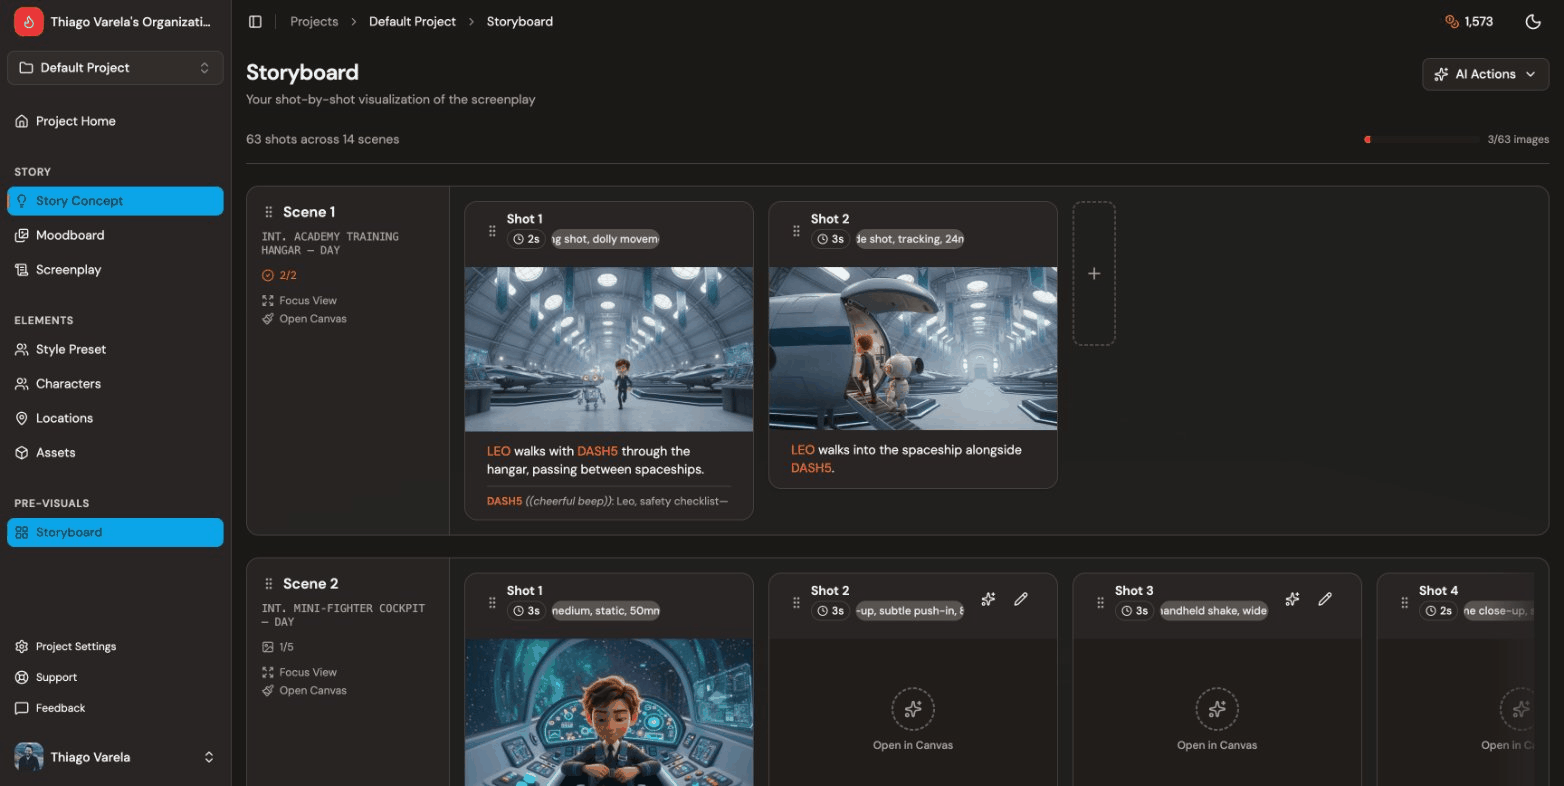Toggle dark mode with the moon icon
1564x786 pixels.
(x=1533, y=21)
